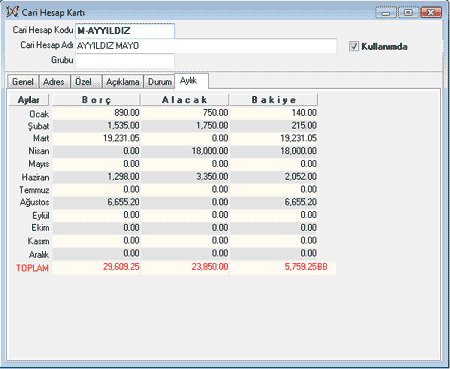Click the Ağustos month label
Viewport: 450px width, 369px height.
coord(34,202)
